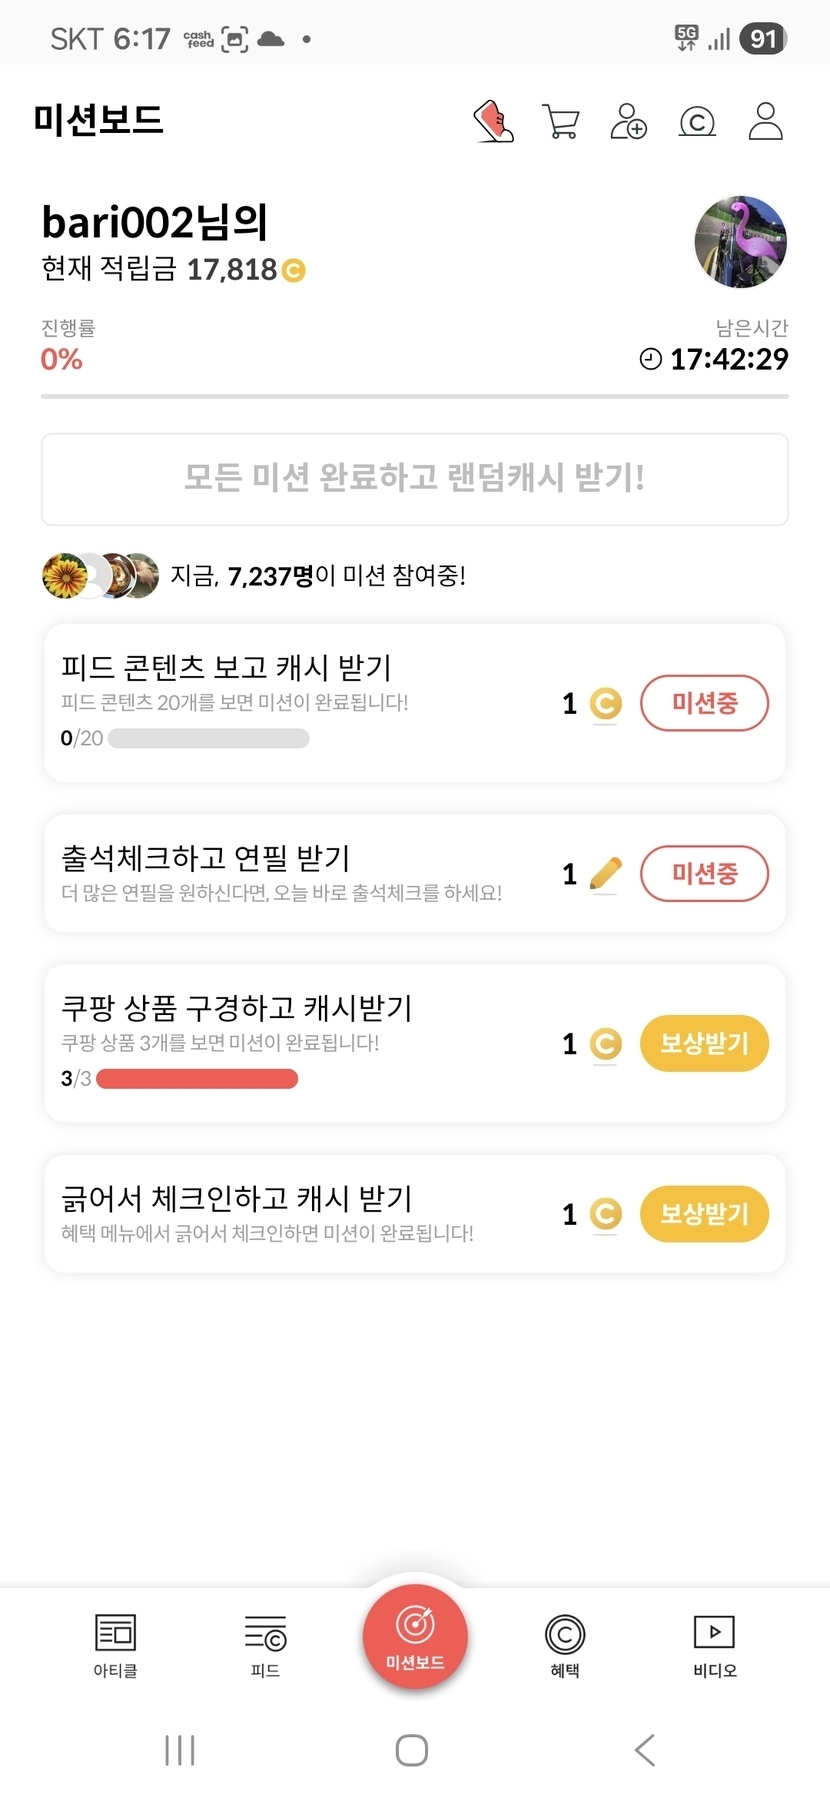Open the shopping cart icon
Viewport: 830px width, 1798px height.
pos(560,122)
